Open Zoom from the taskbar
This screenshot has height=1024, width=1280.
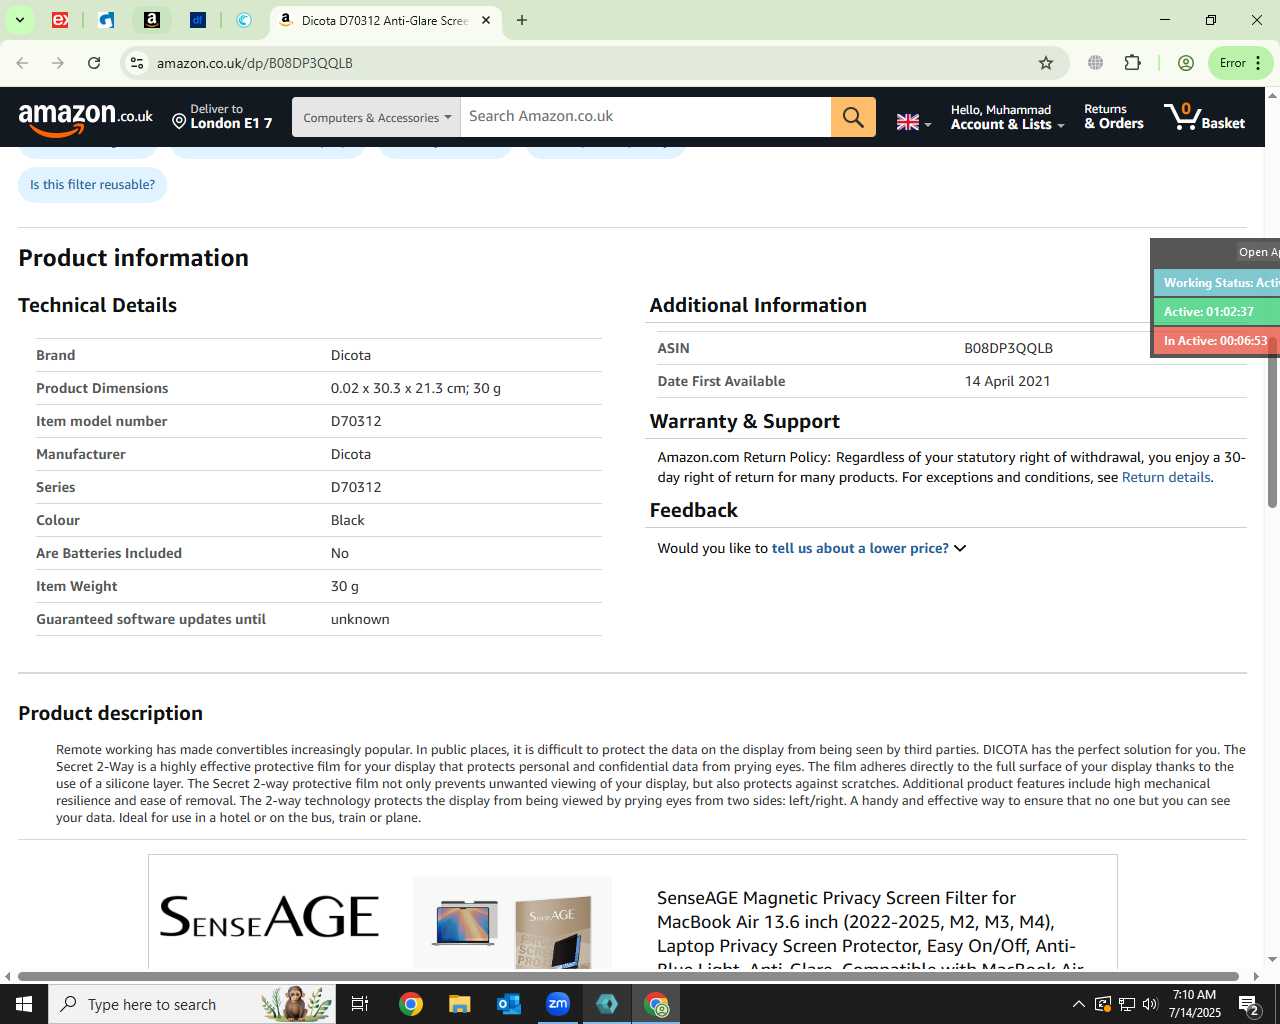click(558, 1004)
